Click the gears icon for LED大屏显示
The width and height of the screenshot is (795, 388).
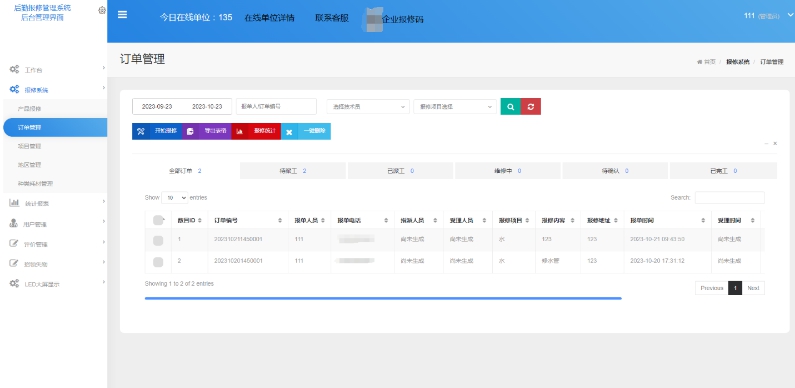[x=14, y=284]
